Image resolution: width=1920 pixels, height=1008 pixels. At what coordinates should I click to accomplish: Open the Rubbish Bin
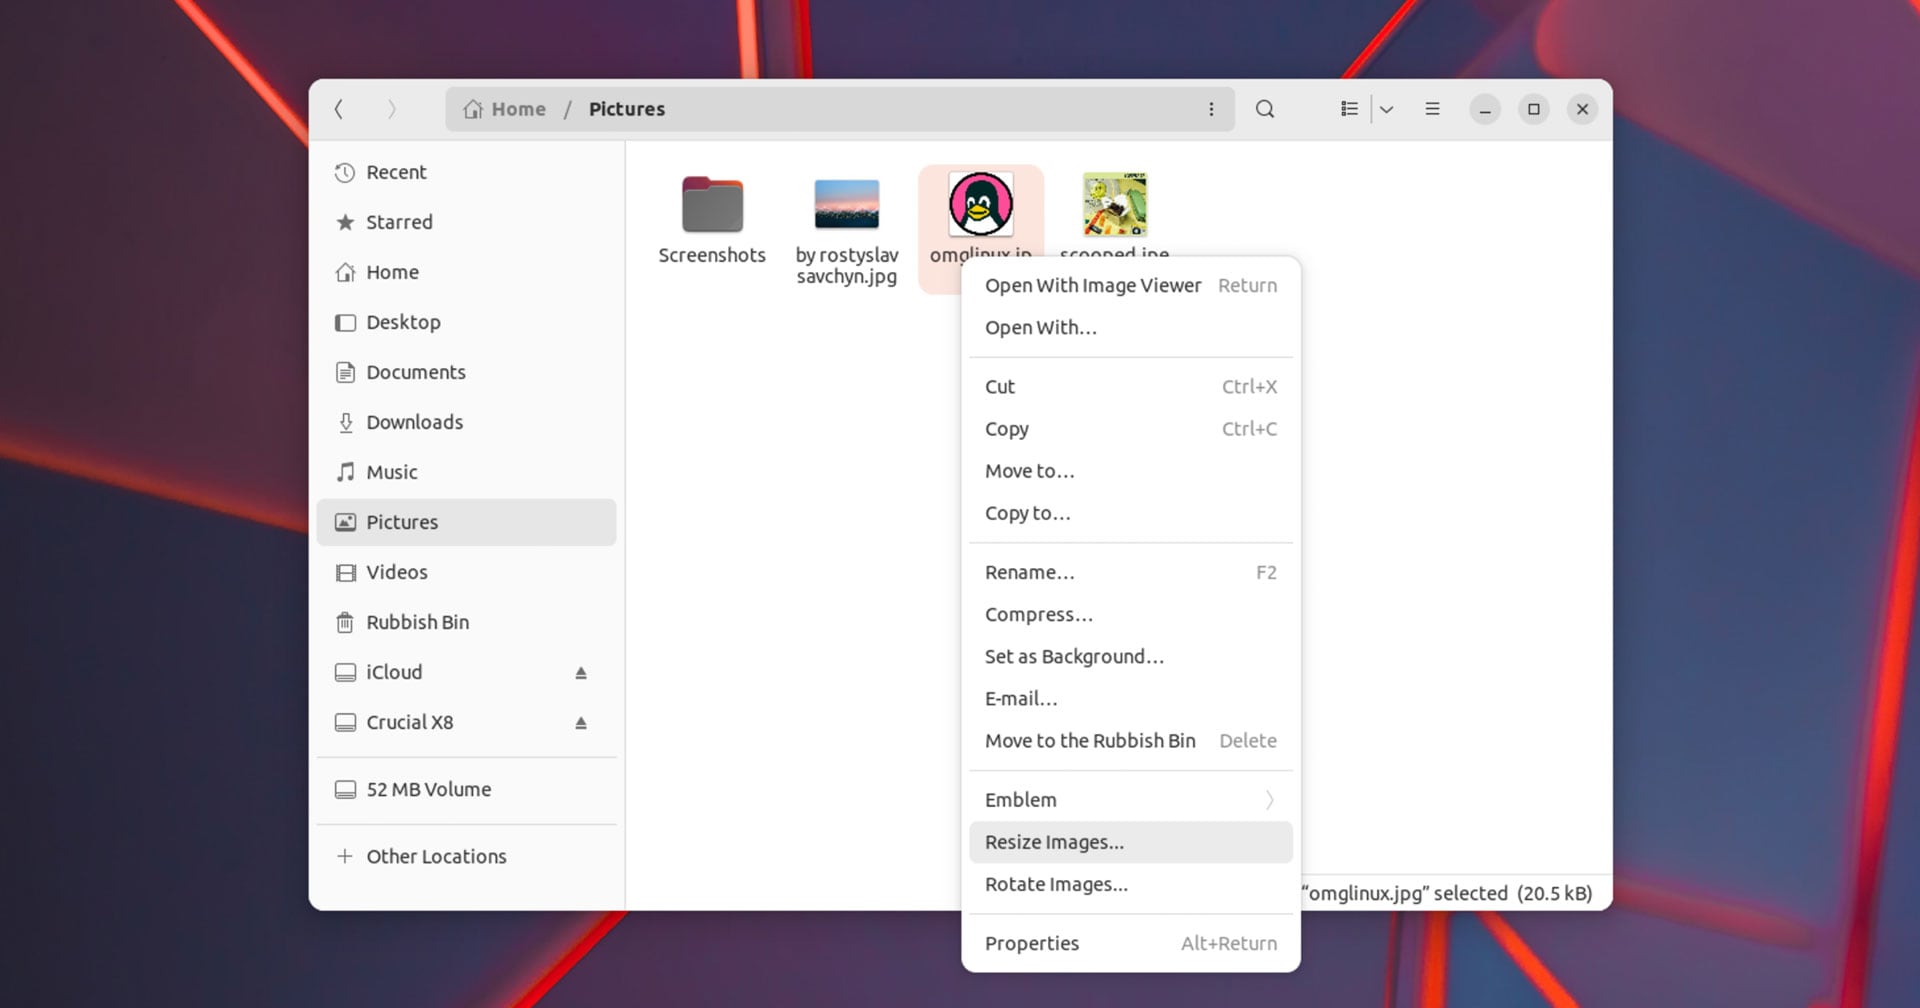(418, 622)
